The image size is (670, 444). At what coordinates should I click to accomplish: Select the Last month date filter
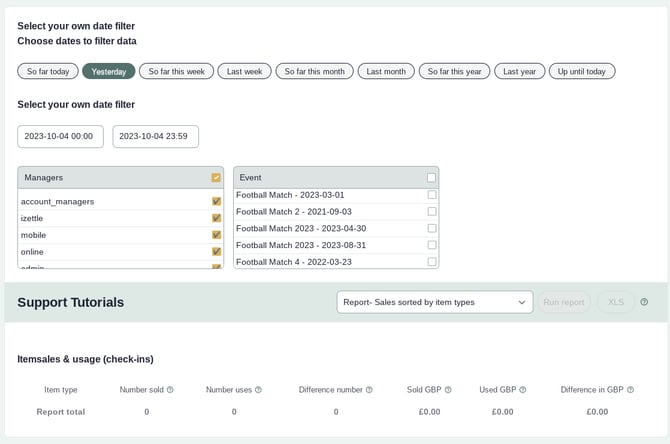pos(386,71)
